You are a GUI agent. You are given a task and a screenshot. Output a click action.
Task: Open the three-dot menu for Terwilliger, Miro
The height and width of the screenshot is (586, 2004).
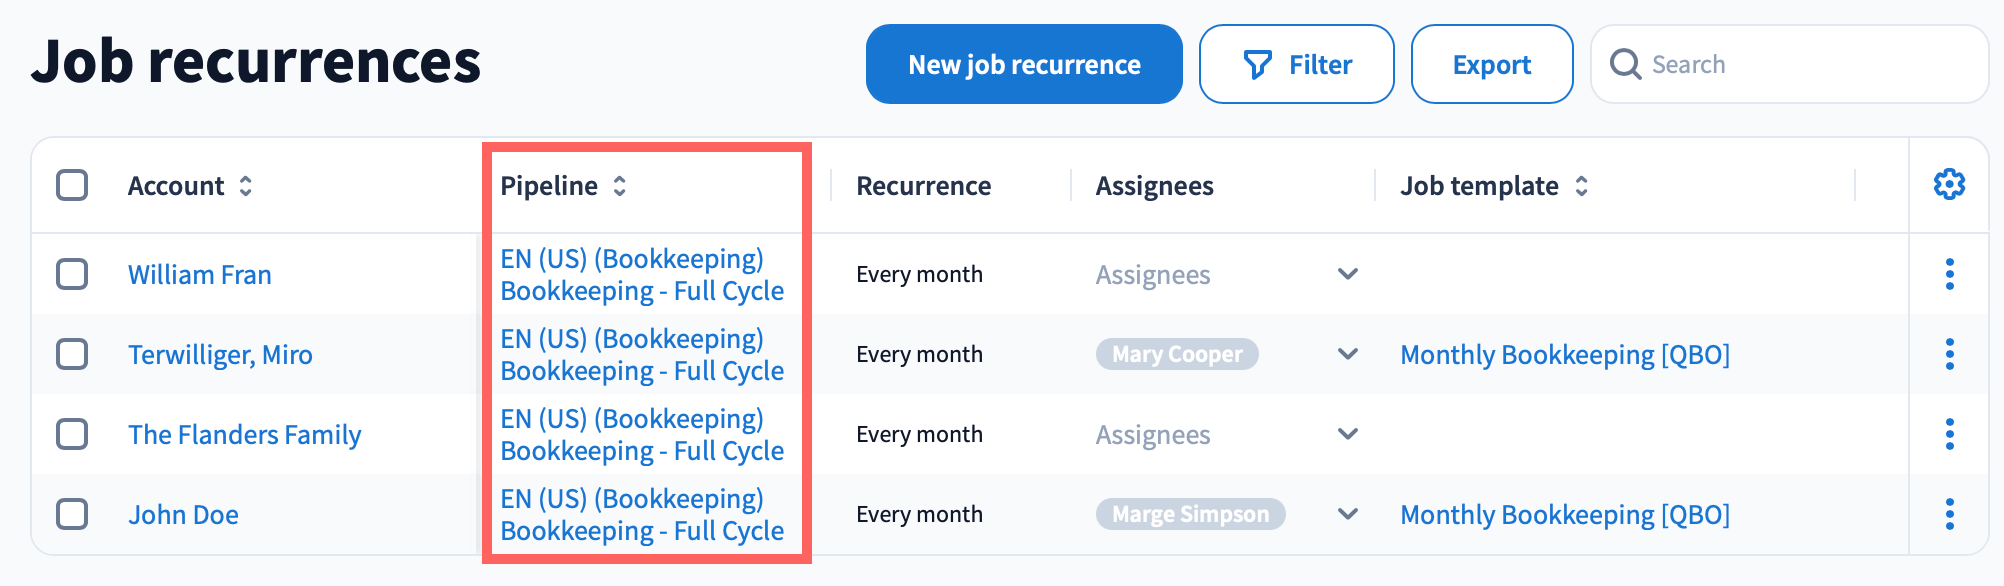point(1949,354)
